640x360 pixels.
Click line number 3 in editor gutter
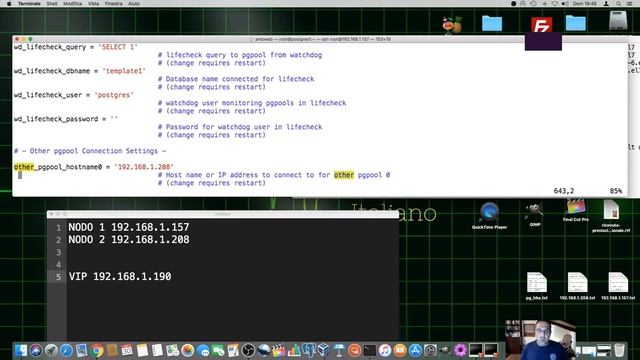(x=58, y=252)
